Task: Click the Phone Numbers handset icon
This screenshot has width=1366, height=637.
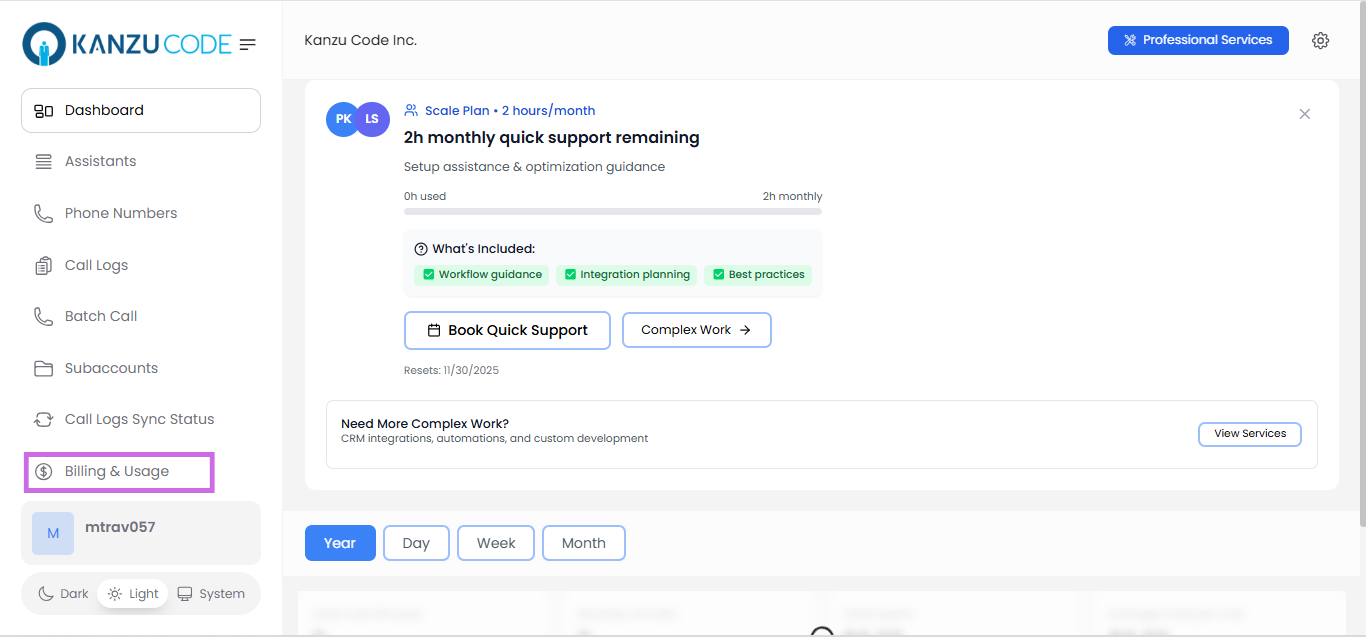Action: 43,214
